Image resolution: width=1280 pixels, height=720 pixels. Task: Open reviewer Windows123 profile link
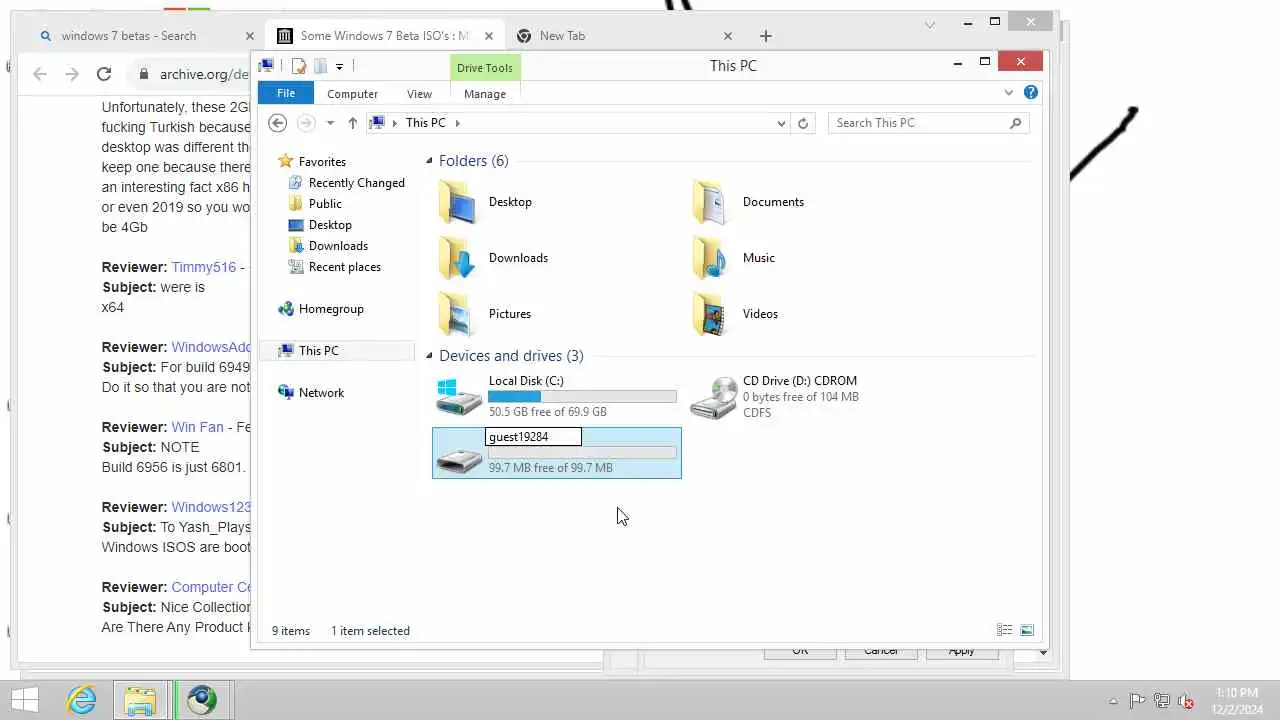(211, 507)
